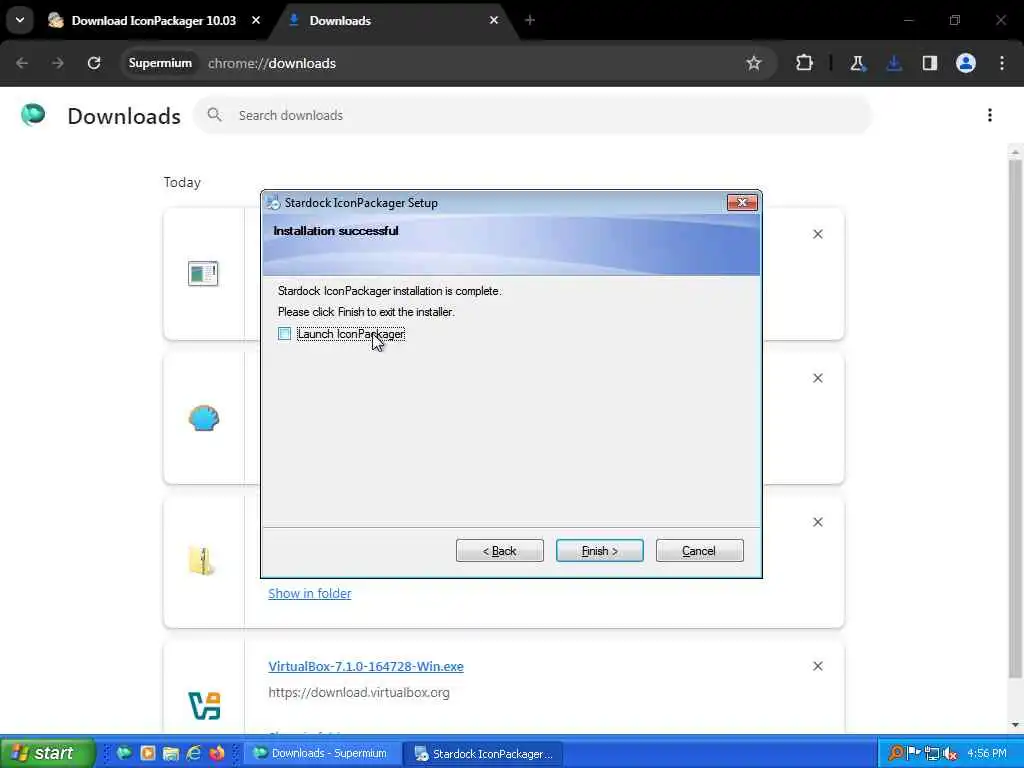
Task: Click the flag tray icon
Action: pyautogui.click(x=914, y=753)
